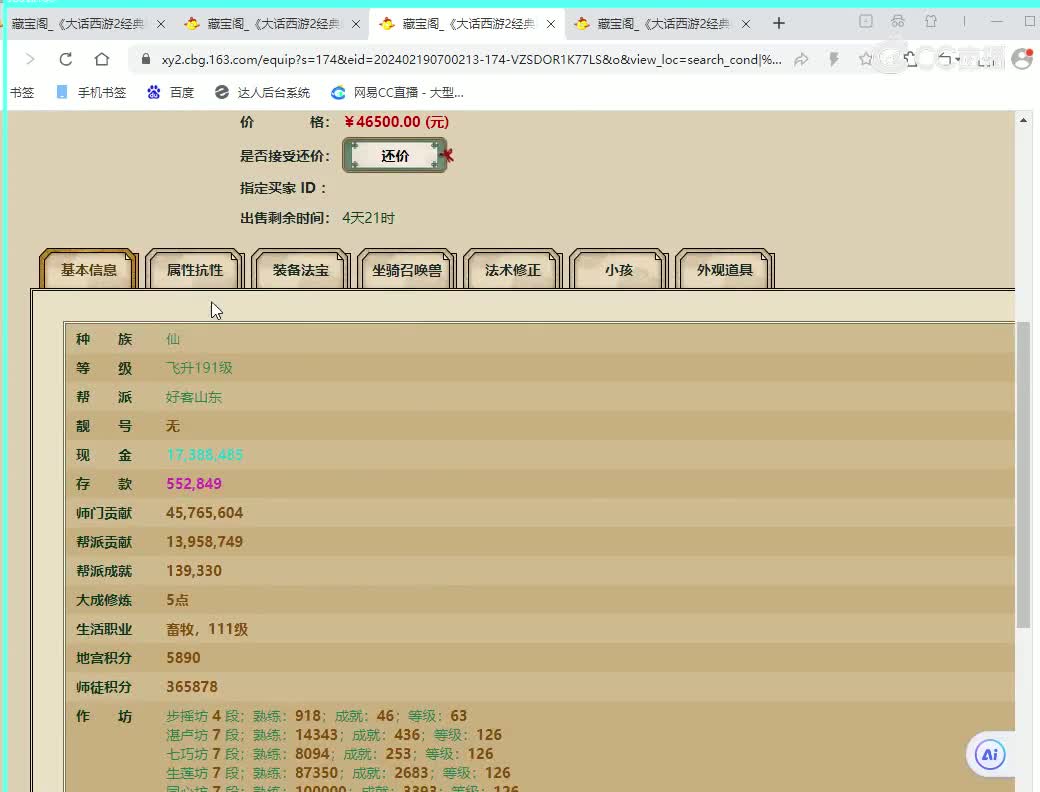Open the 达人后台系统 bookmark

pyautogui.click(x=263, y=92)
